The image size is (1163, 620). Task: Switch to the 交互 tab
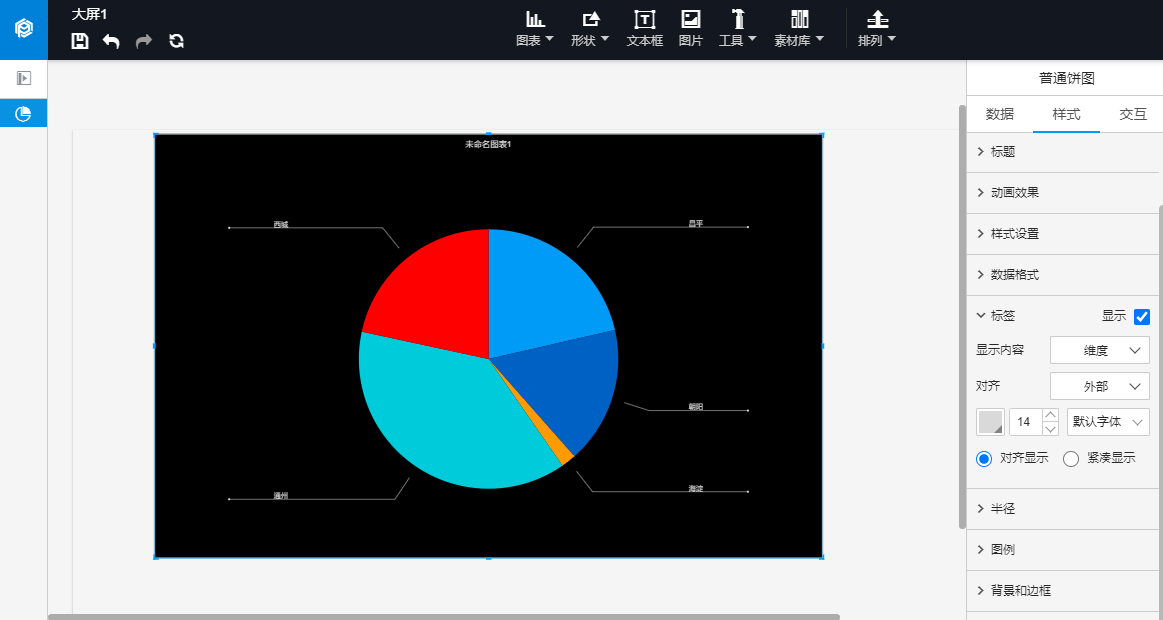[1132, 114]
